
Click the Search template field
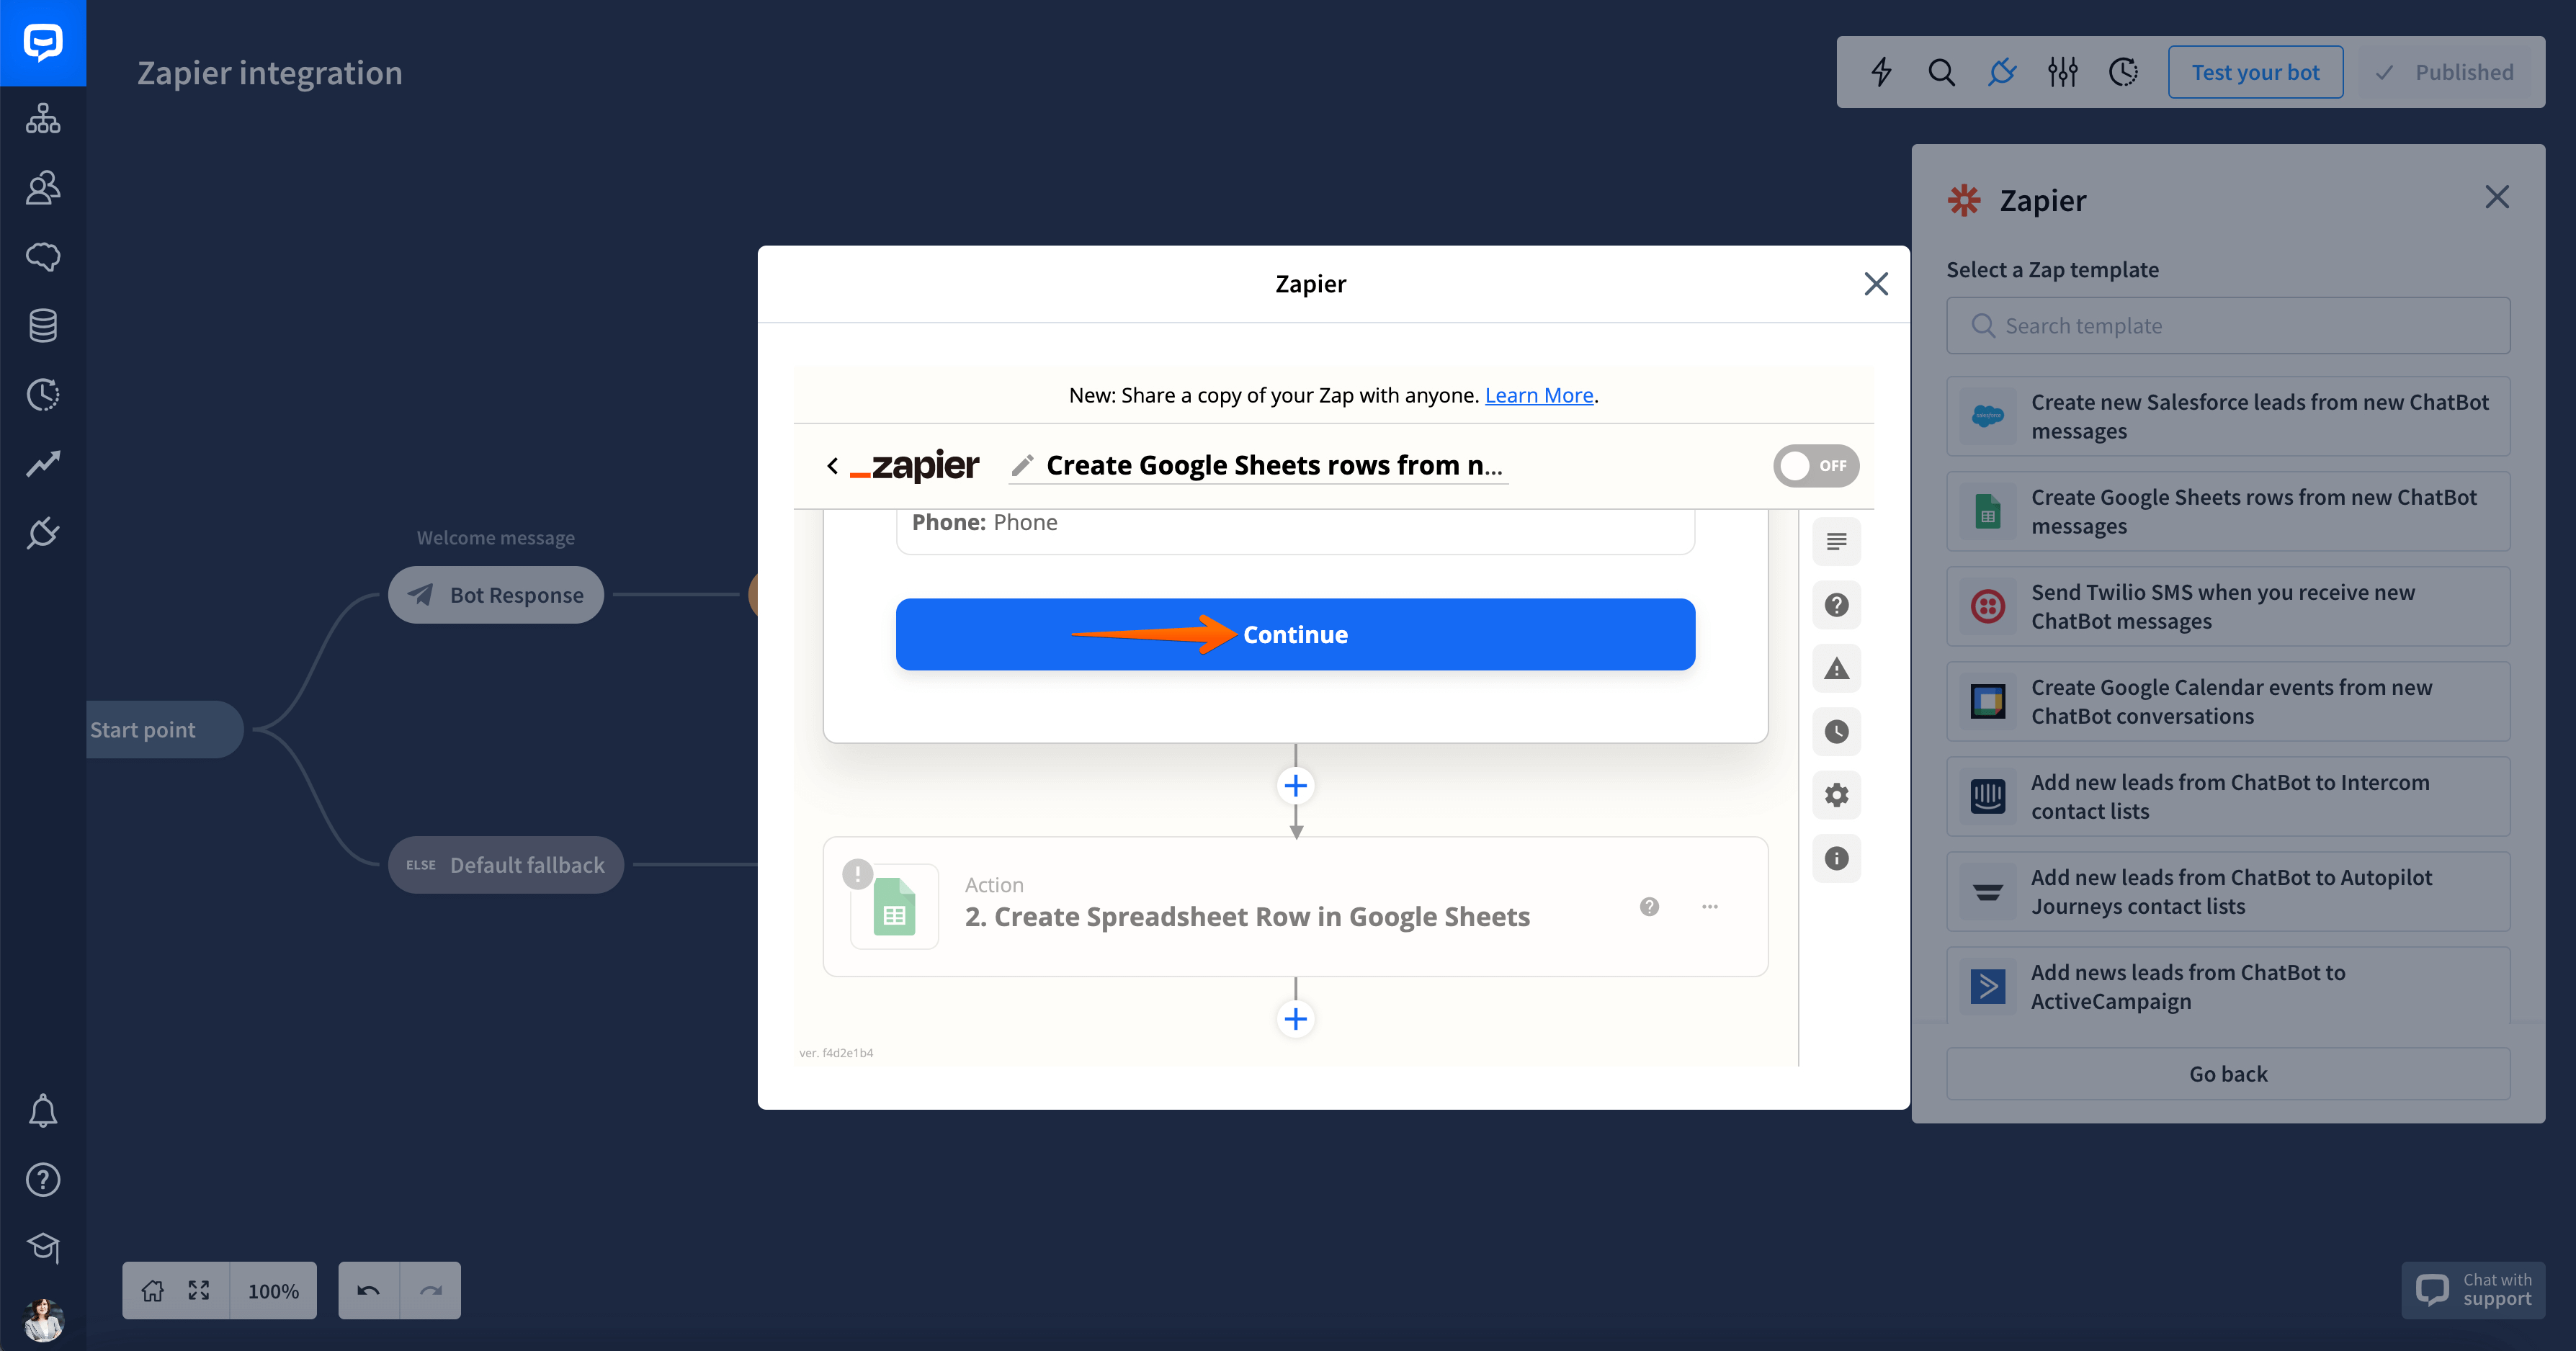coord(2228,325)
